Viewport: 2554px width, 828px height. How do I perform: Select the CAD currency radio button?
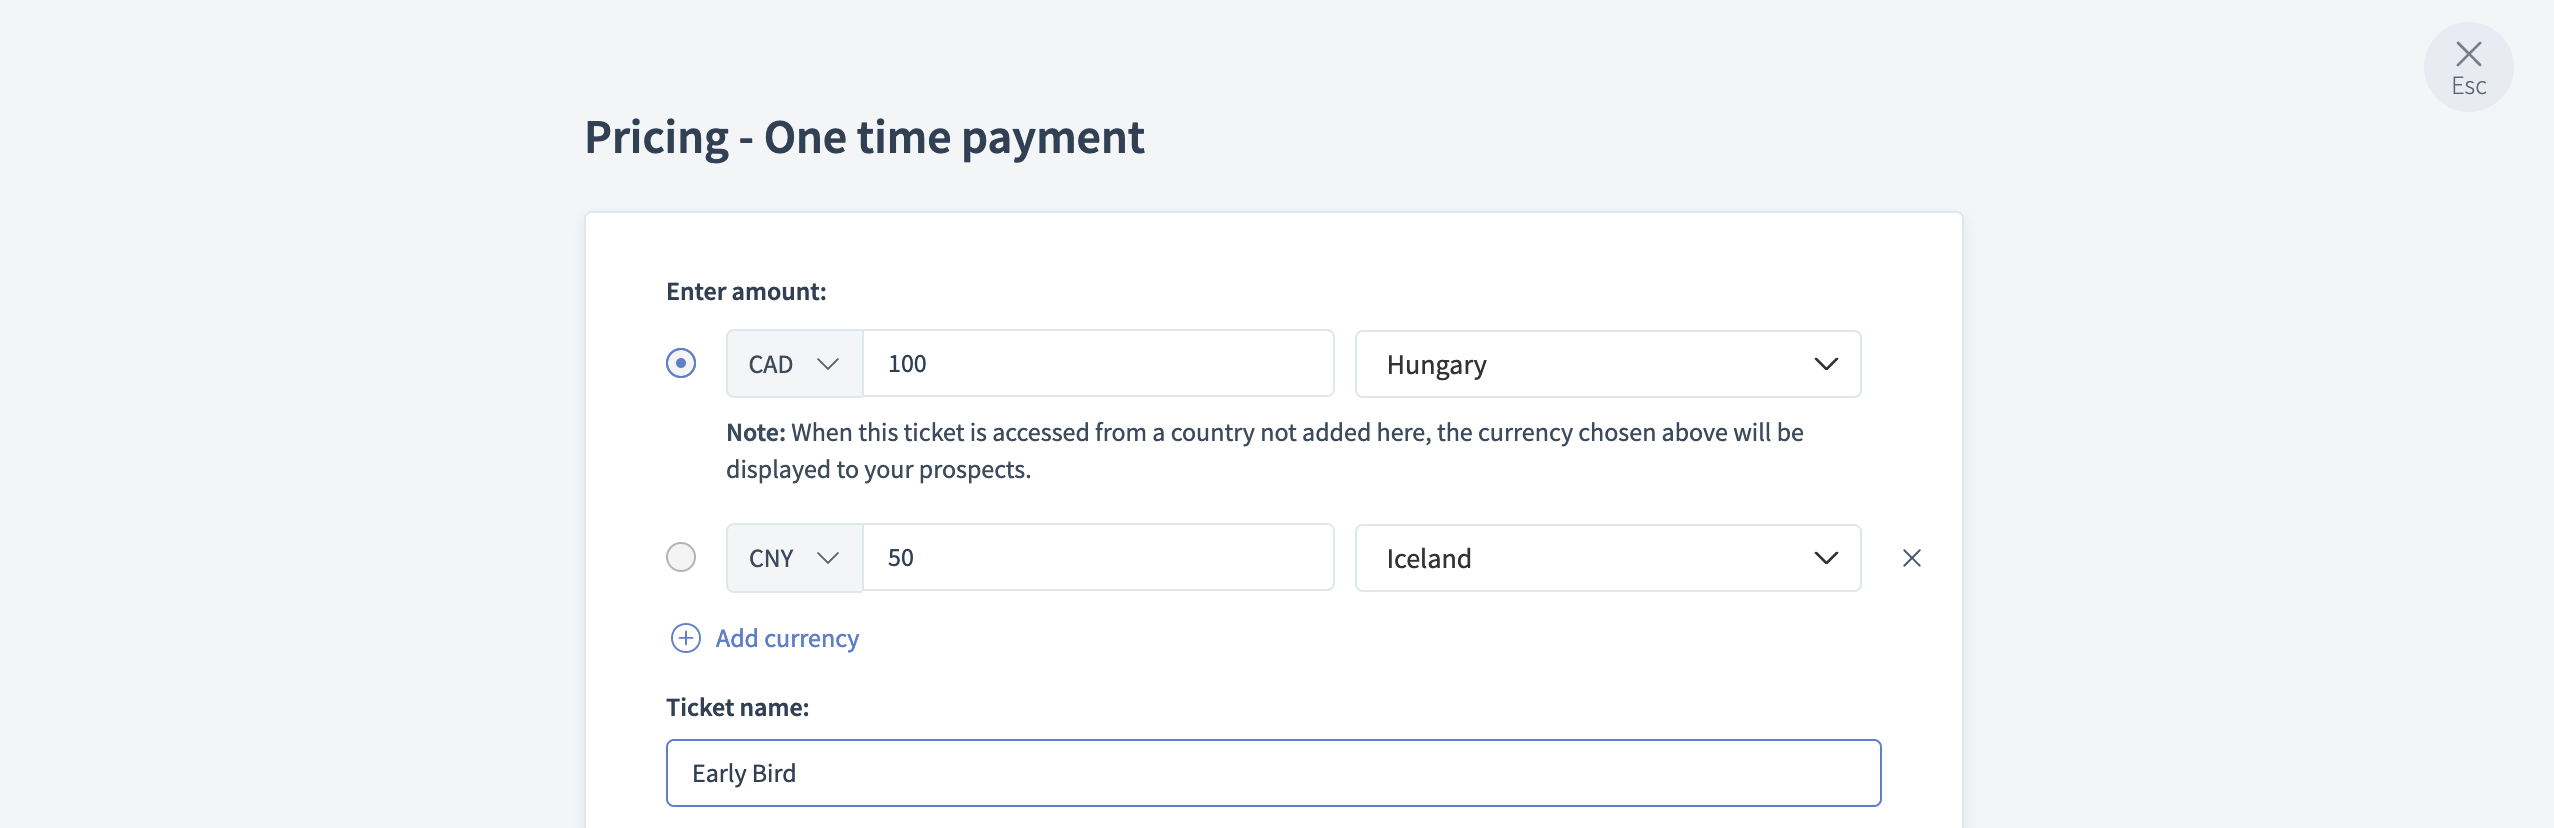[x=681, y=363]
